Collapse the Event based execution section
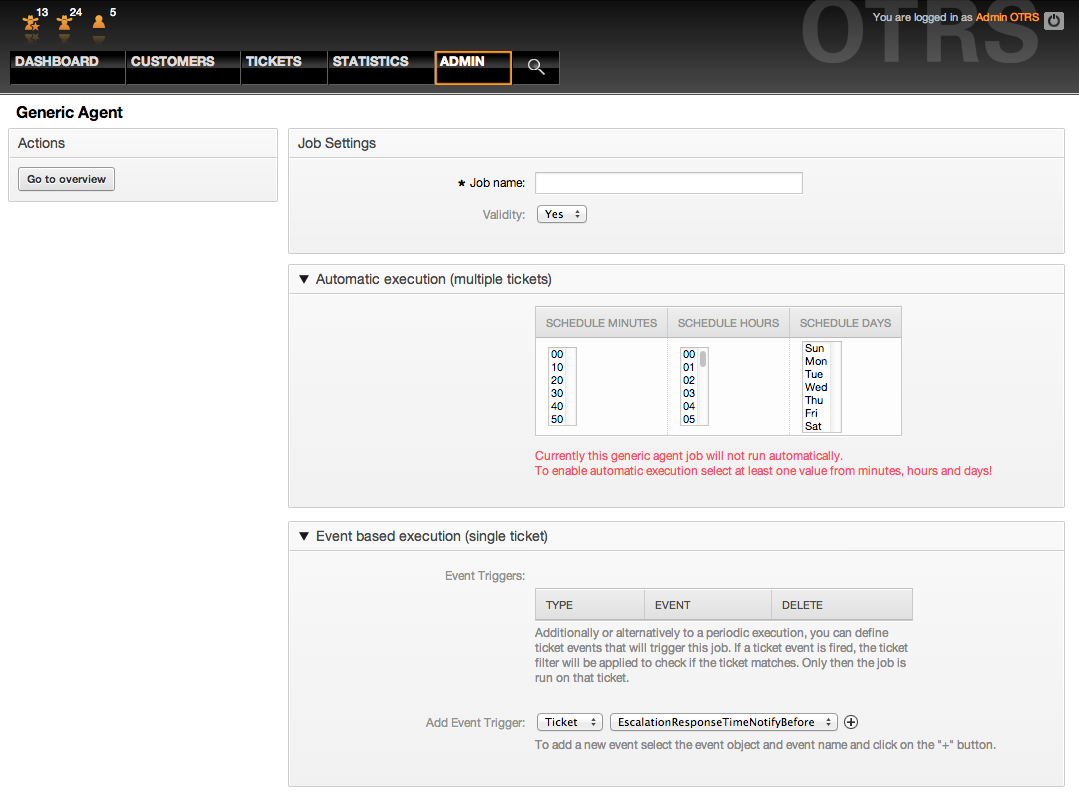This screenshot has width=1079, height=797. pos(304,536)
